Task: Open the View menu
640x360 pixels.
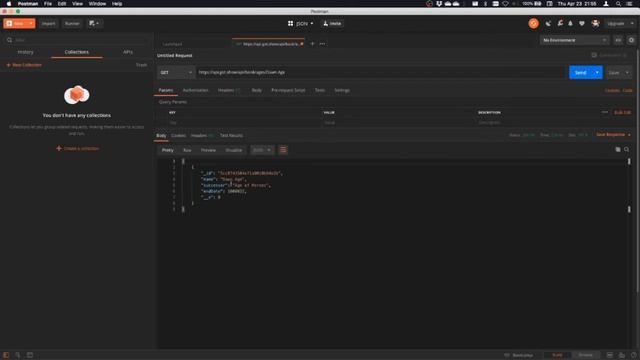Action: tap(77, 4)
